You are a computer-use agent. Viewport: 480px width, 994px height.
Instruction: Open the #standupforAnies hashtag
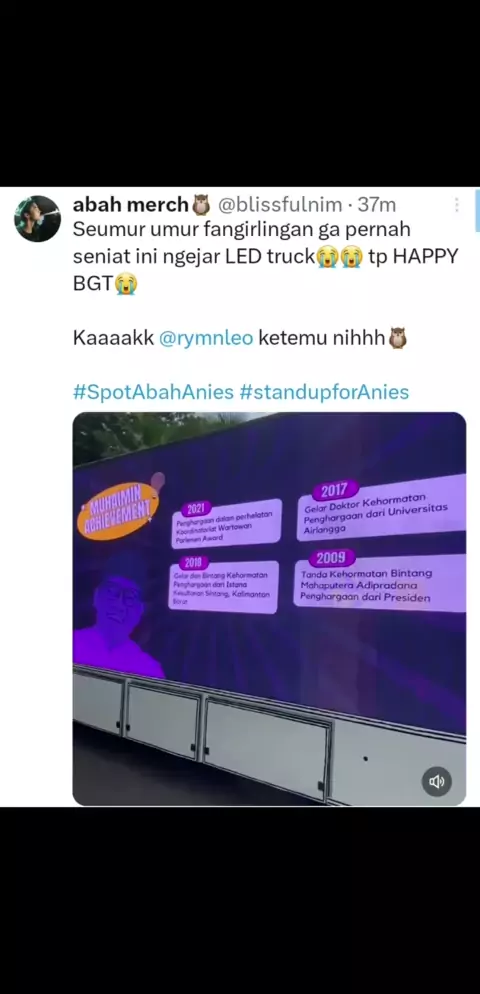point(324,392)
